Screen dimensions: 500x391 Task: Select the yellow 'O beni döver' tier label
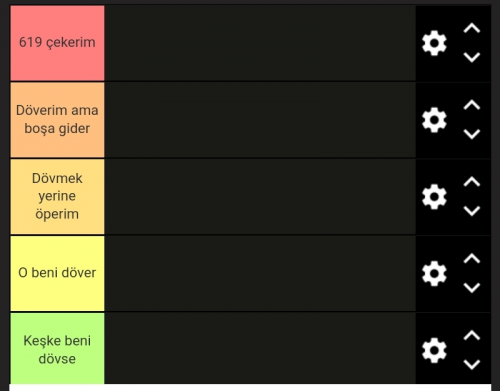[x=57, y=273]
